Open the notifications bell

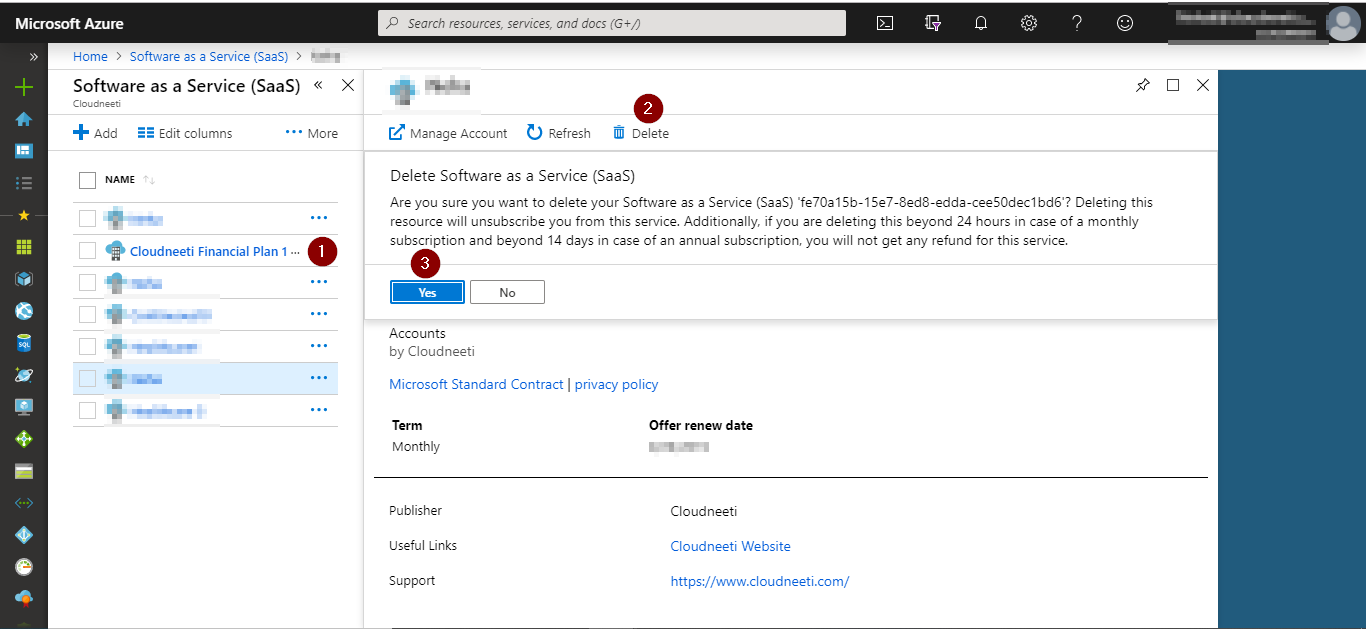point(981,23)
